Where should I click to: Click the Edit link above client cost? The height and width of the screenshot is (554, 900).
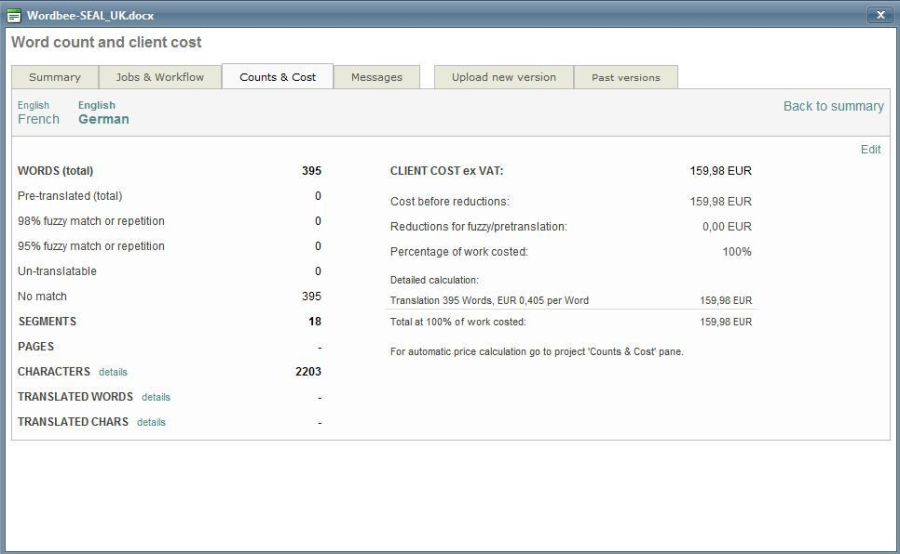(870, 150)
